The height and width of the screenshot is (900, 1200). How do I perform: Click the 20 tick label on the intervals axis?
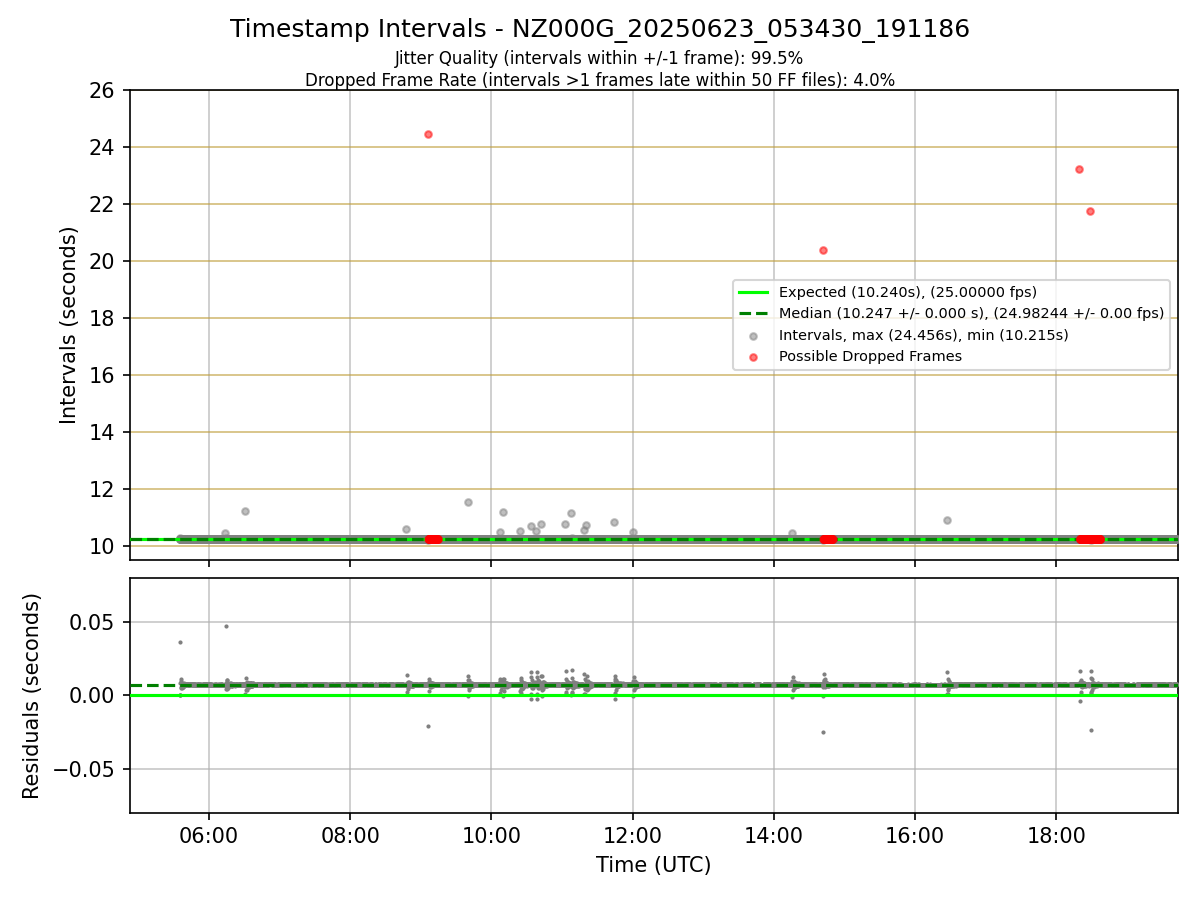click(x=104, y=261)
